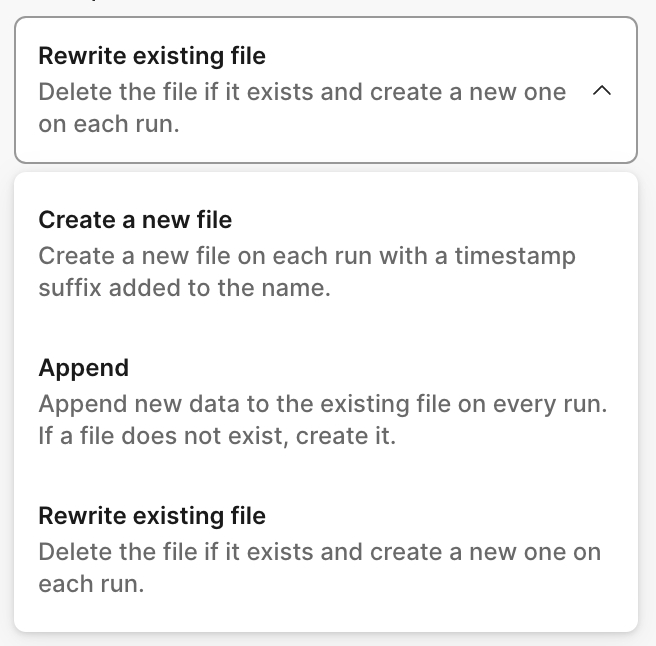Click the final 'each run.' line in the list
Viewport: 656px width, 646px height.
click(x=91, y=586)
